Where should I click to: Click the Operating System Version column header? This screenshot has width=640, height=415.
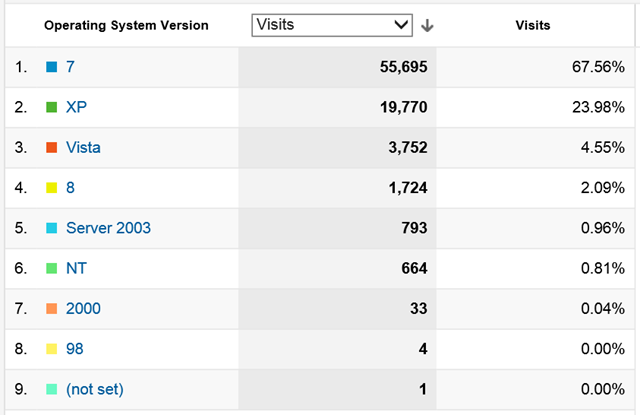click(x=126, y=26)
